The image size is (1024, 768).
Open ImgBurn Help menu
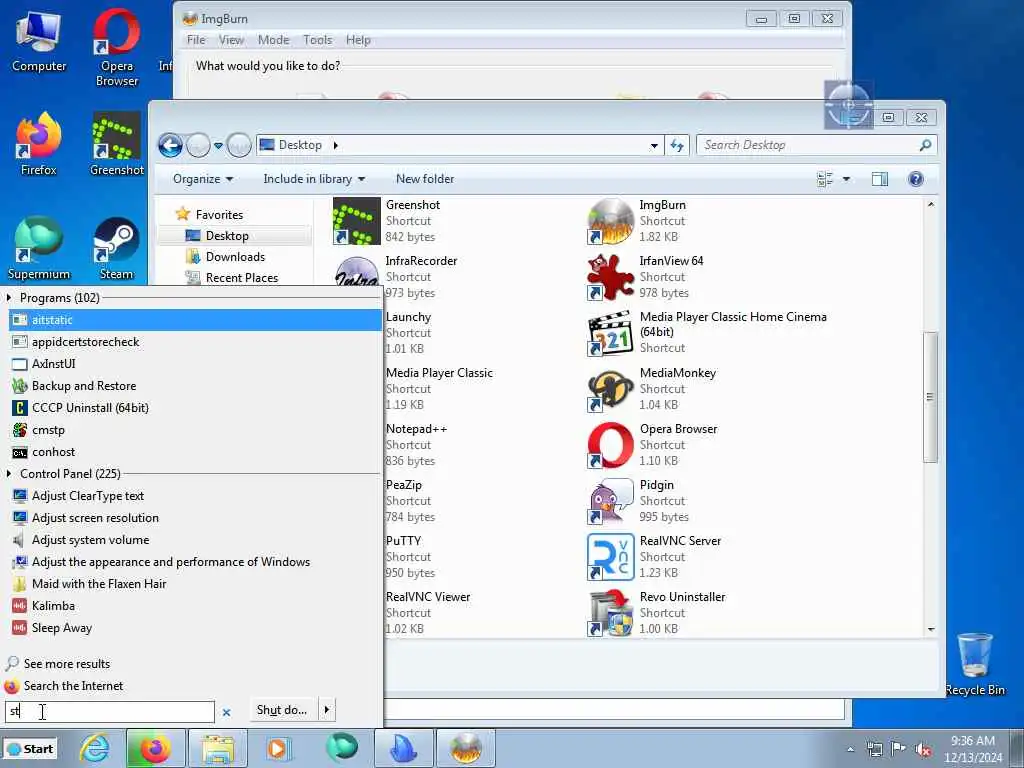(x=358, y=40)
